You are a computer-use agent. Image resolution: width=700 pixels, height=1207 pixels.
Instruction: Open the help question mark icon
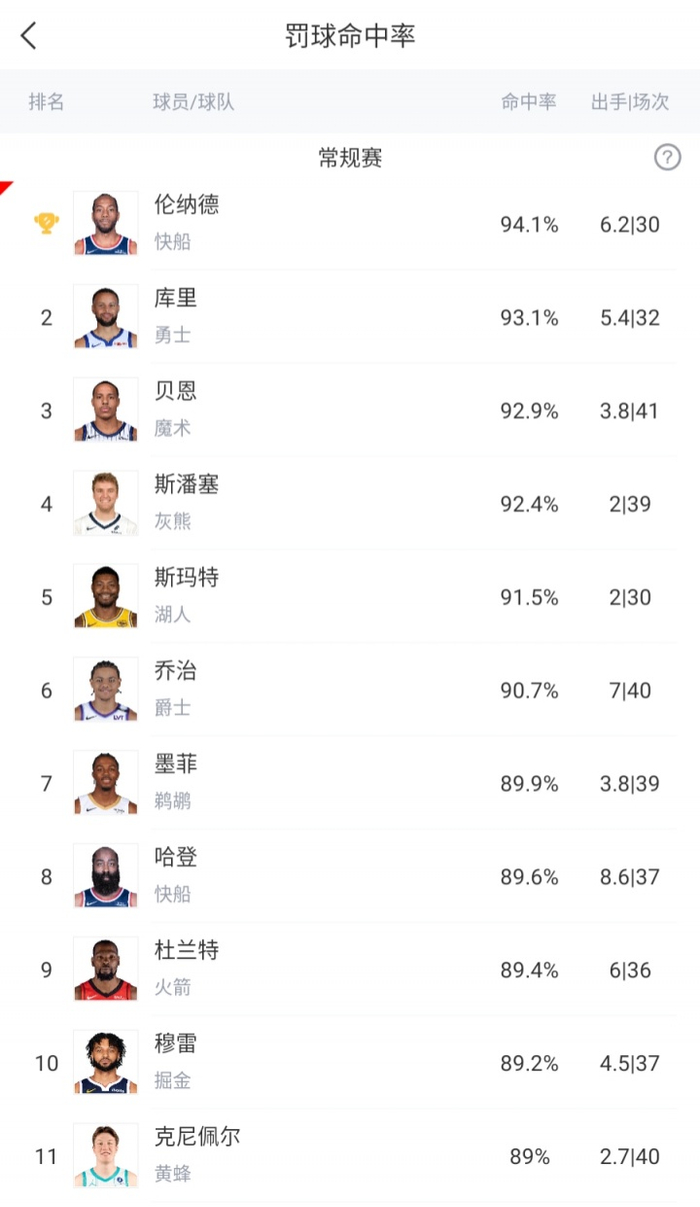pos(667,157)
